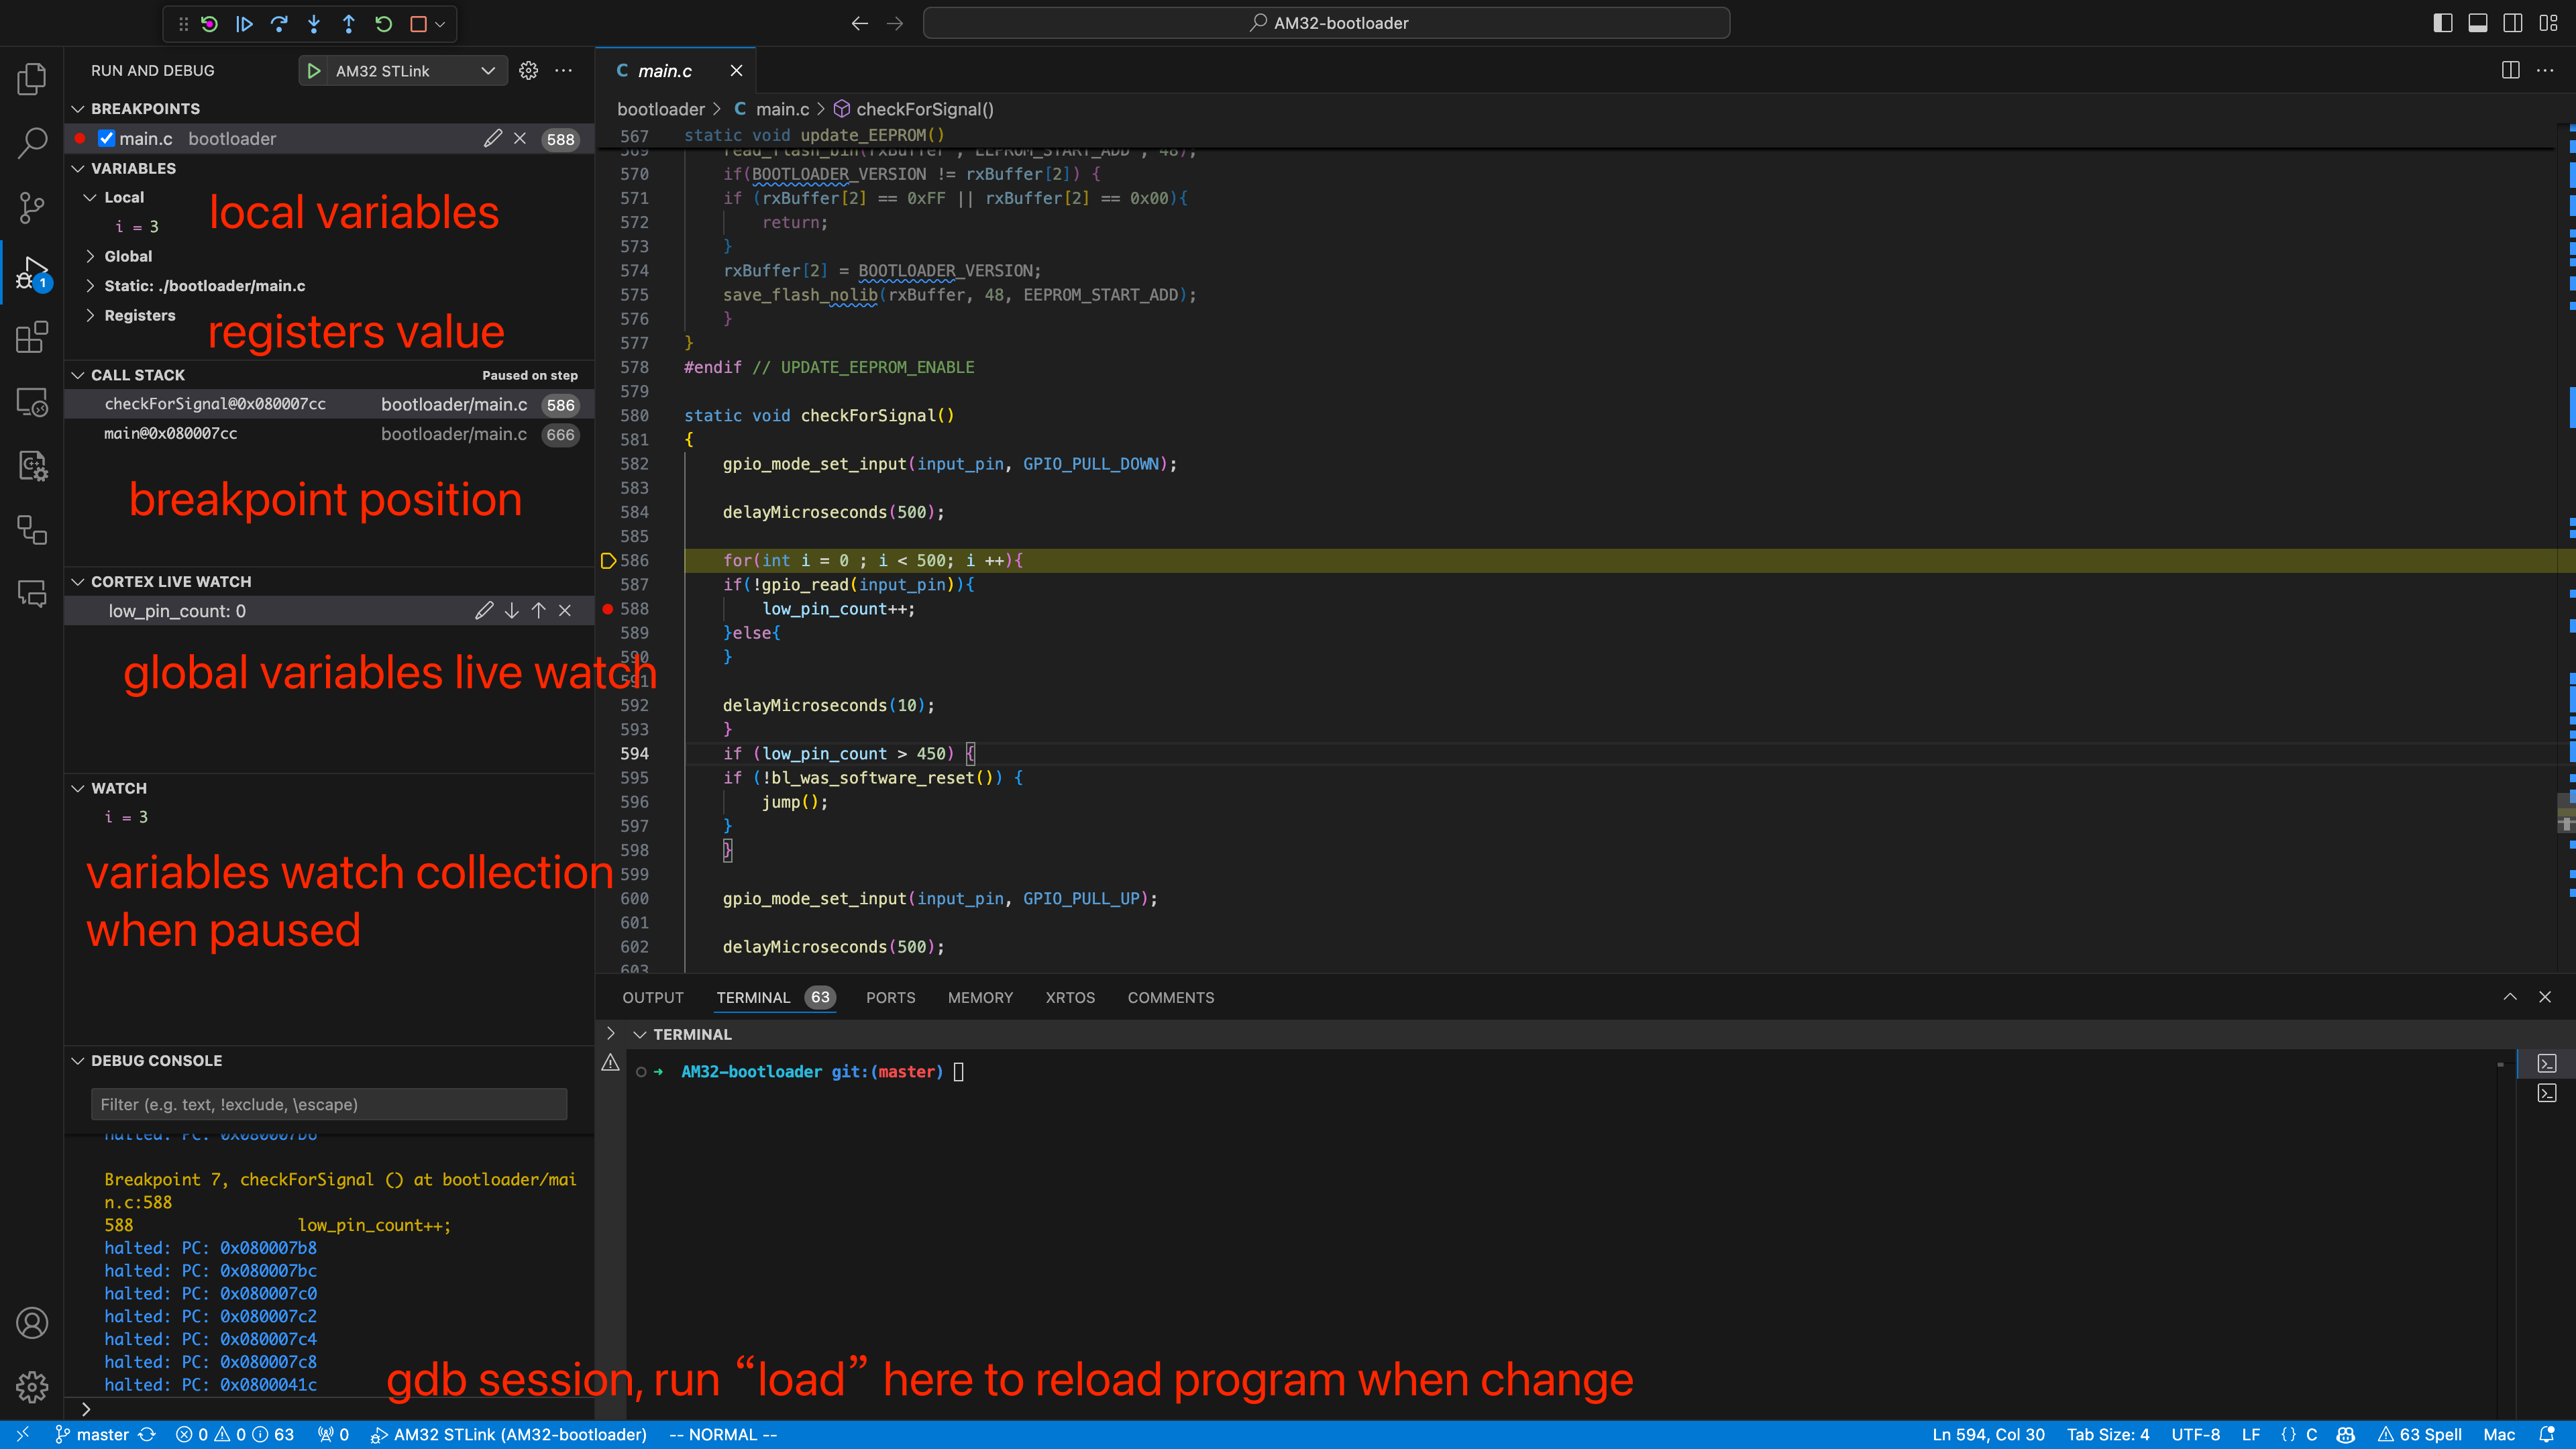Go back with the navigation arrow
This screenshot has width=2576, height=1449.
tap(860, 23)
